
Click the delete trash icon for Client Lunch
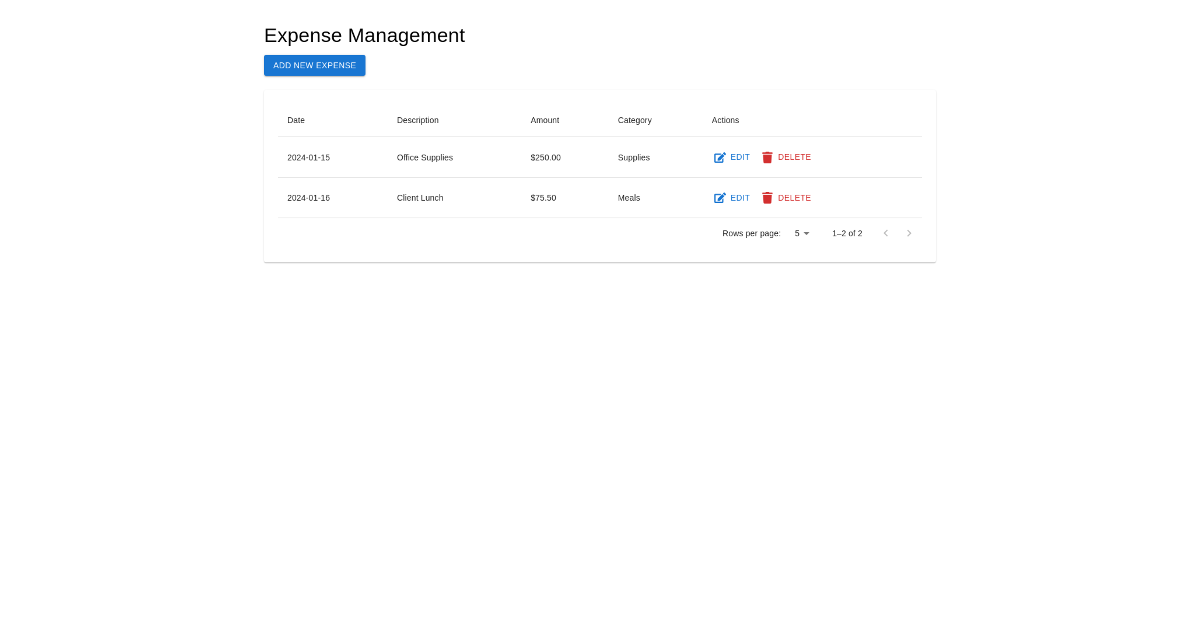pyautogui.click(x=767, y=198)
